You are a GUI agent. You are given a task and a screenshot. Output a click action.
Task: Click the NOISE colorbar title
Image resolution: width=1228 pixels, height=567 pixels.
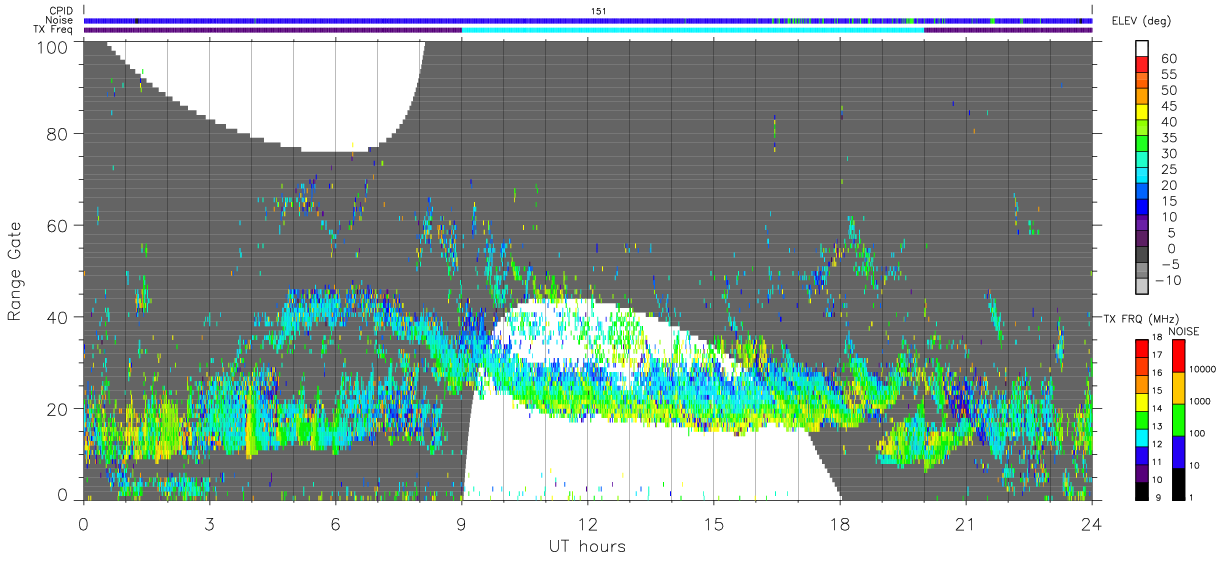(x=1183, y=331)
